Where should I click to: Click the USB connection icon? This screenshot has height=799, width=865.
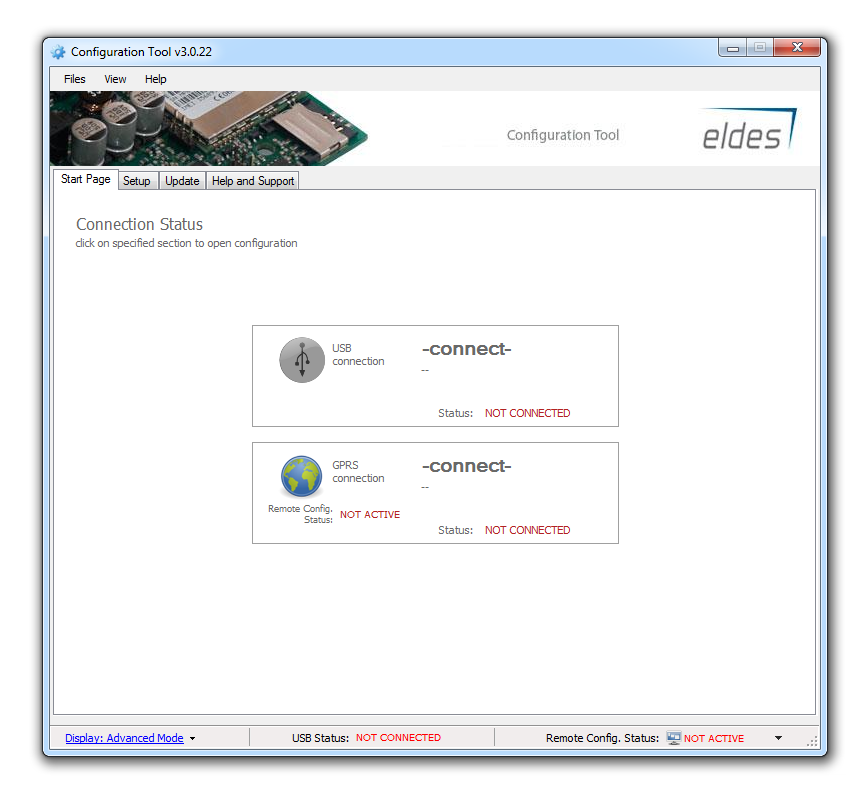click(302, 360)
